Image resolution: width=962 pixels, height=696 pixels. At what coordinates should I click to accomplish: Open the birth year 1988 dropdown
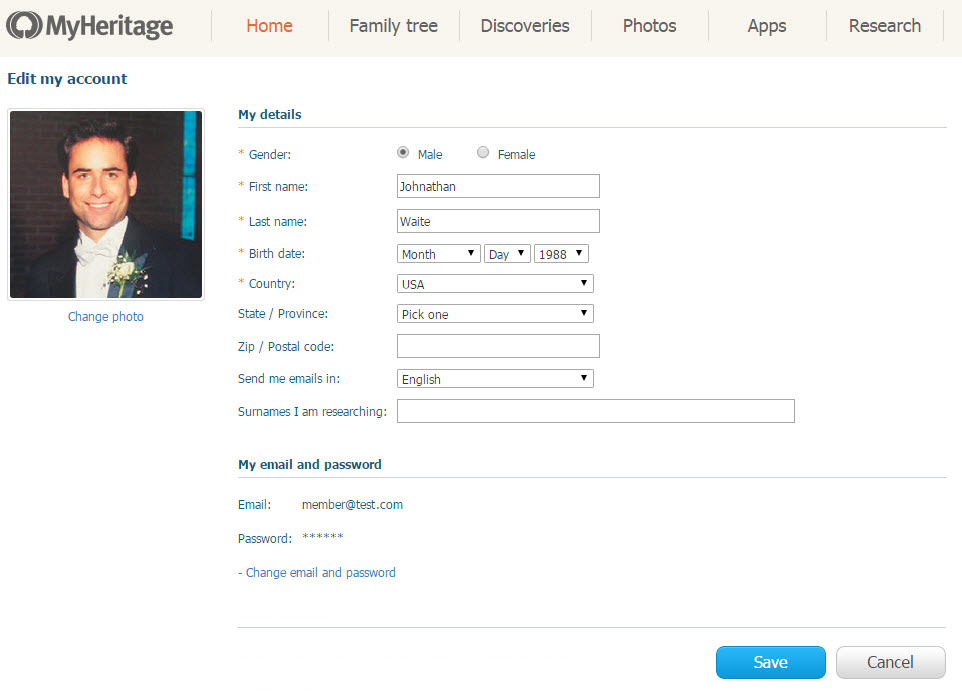561,254
